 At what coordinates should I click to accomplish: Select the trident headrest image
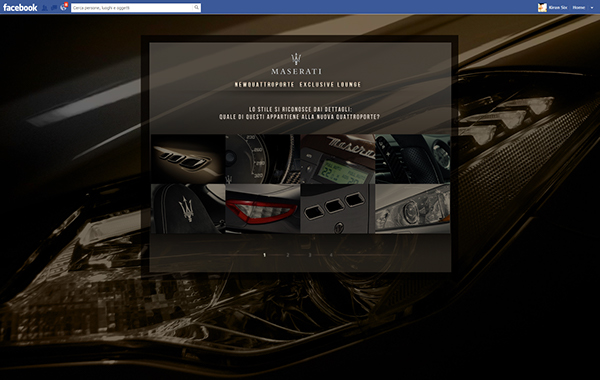tap(188, 209)
